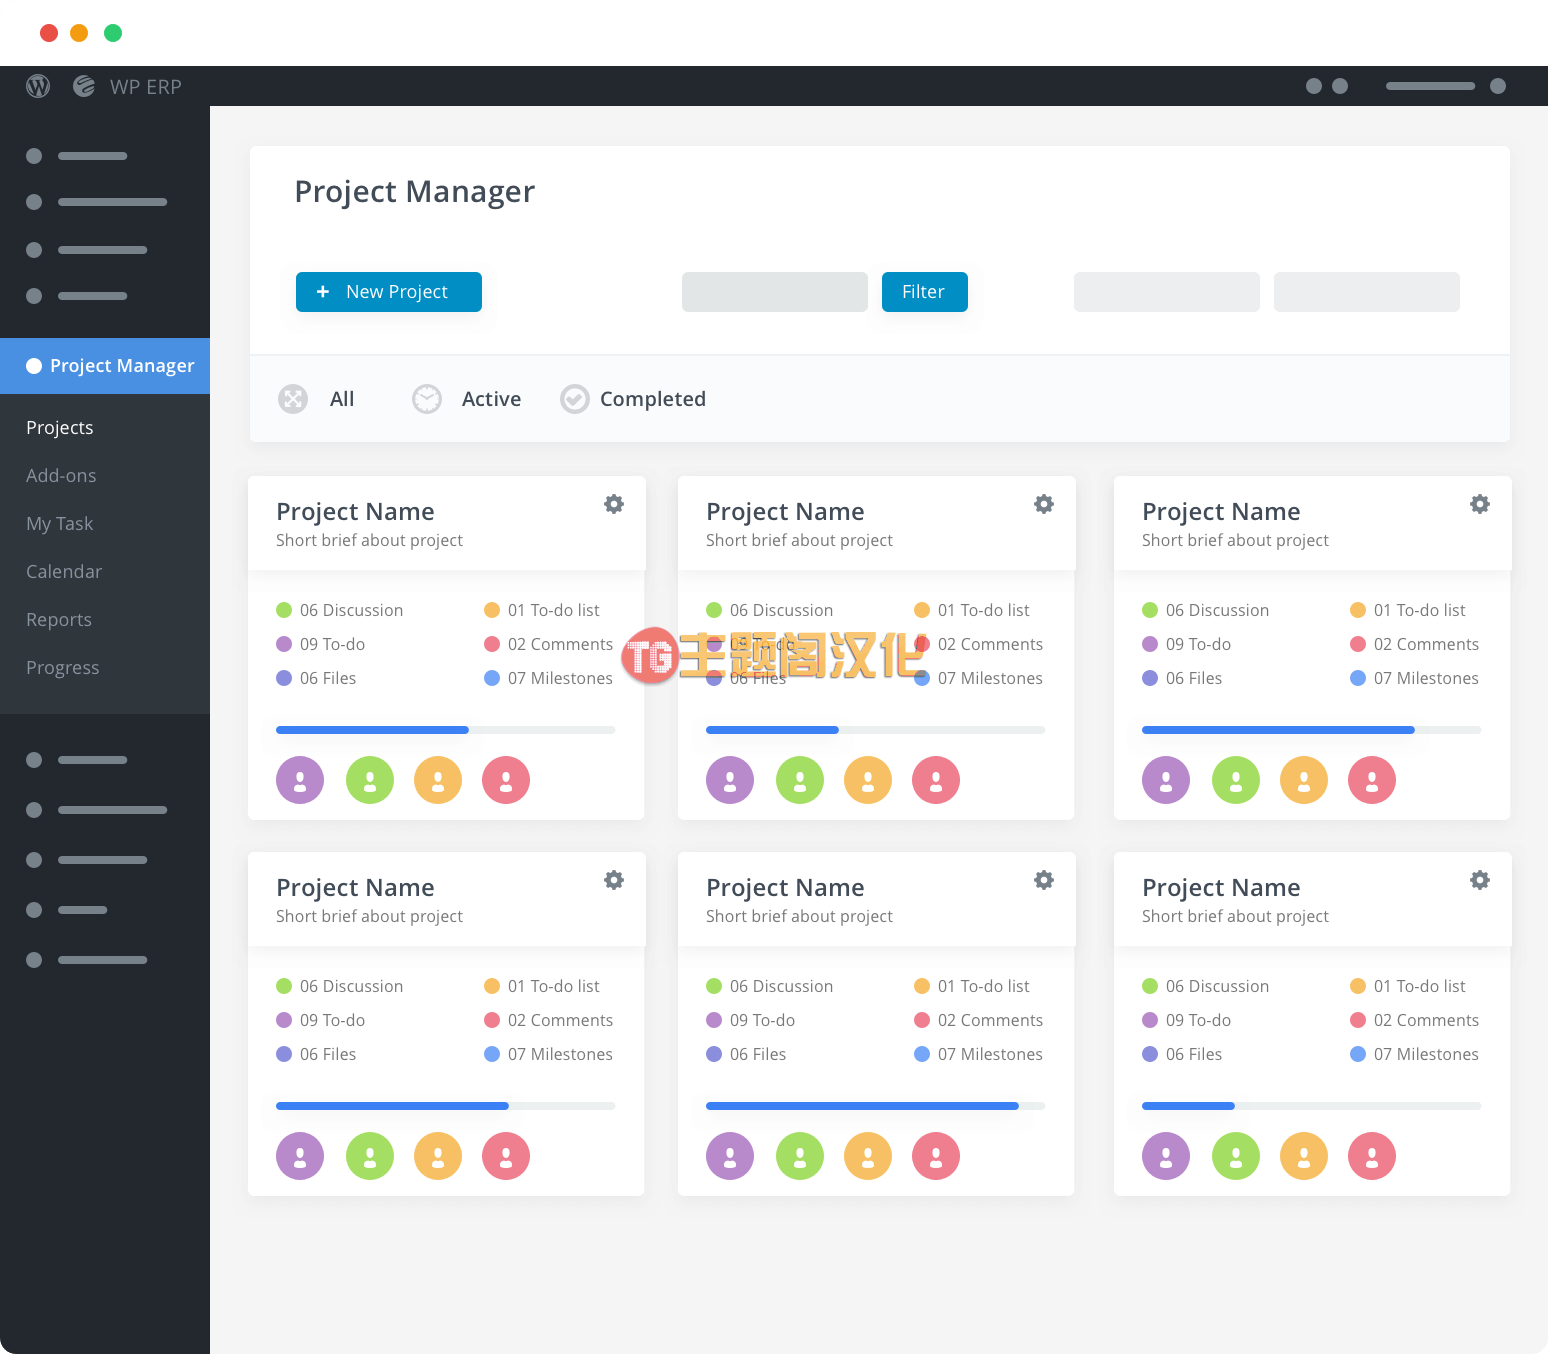Click progress bar in top-right project card

[x=1312, y=730]
